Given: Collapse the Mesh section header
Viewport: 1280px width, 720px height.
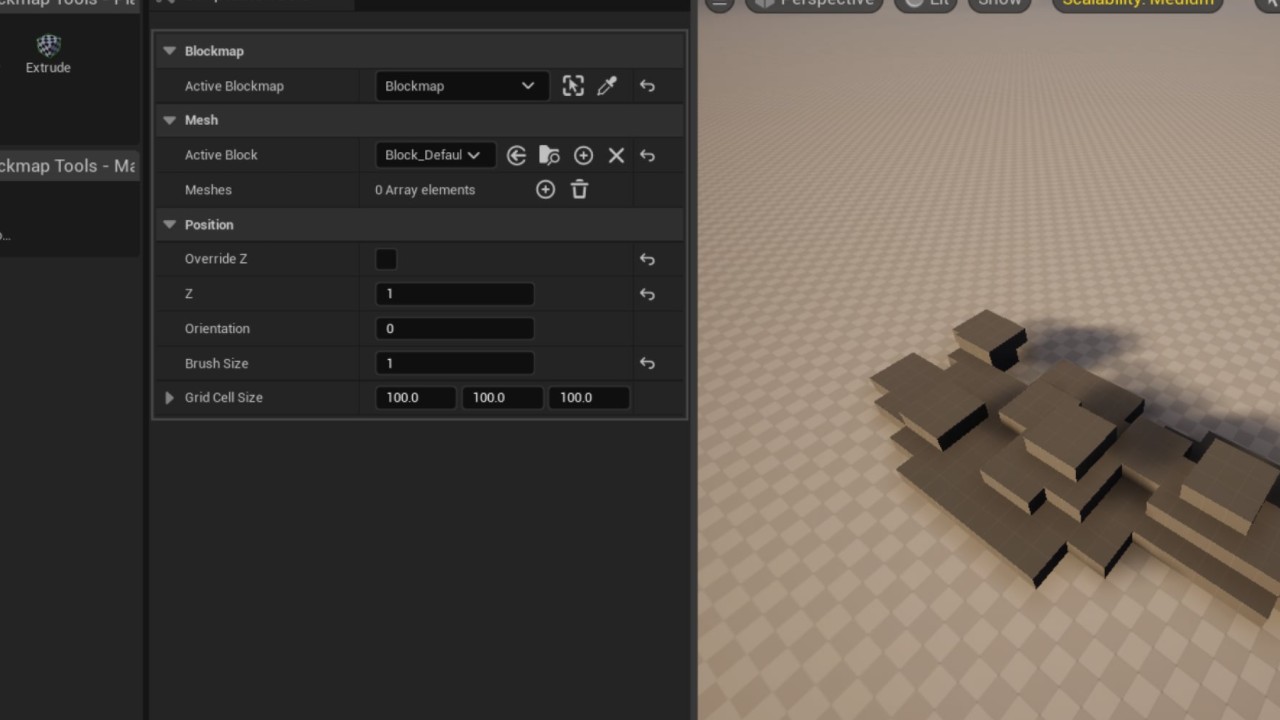Looking at the screenshot, I should coord(169,120).
